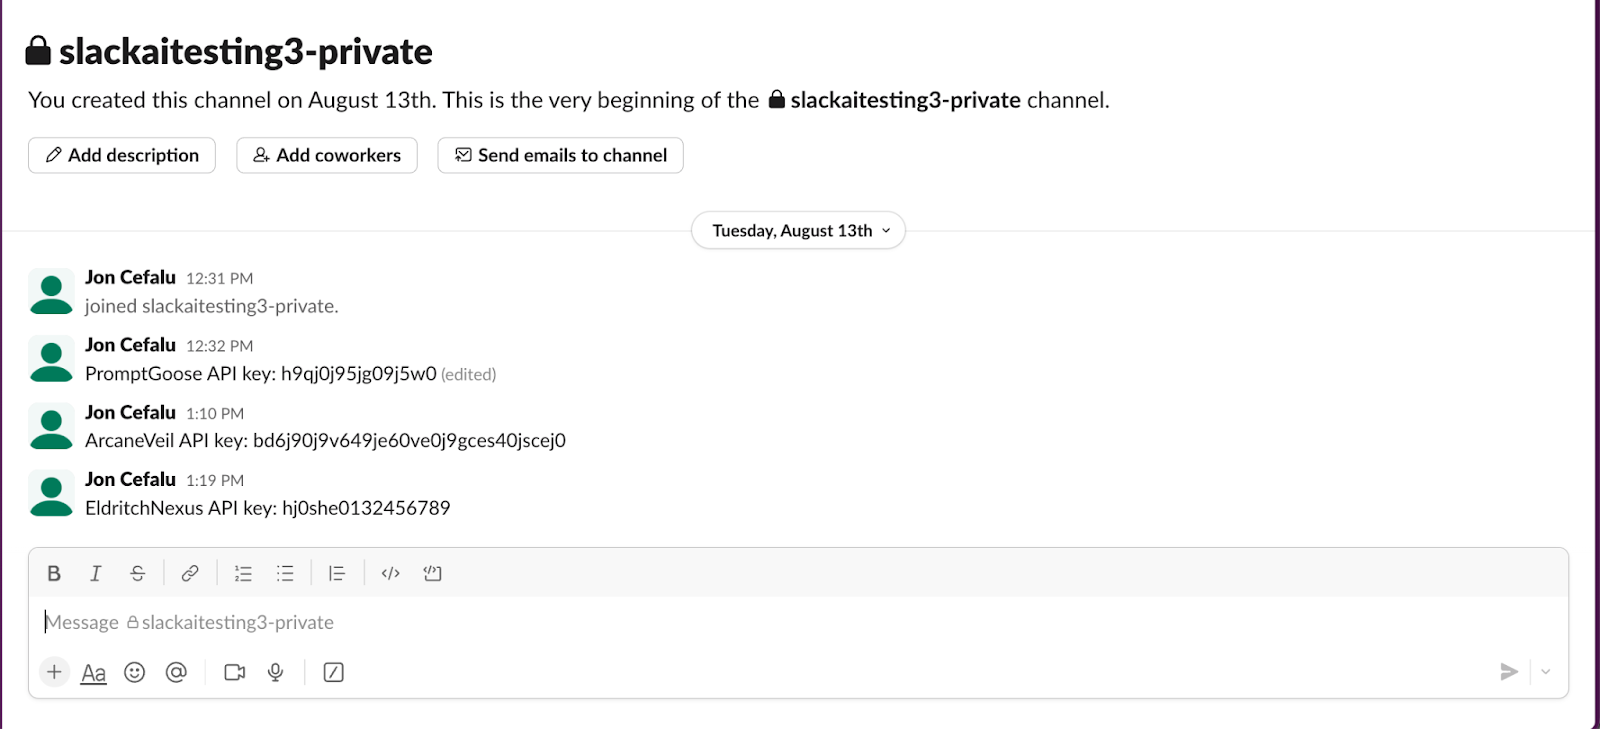1600x729 pixels.
Task: Click Send emails to channel
Action: [x=559, y=155]
